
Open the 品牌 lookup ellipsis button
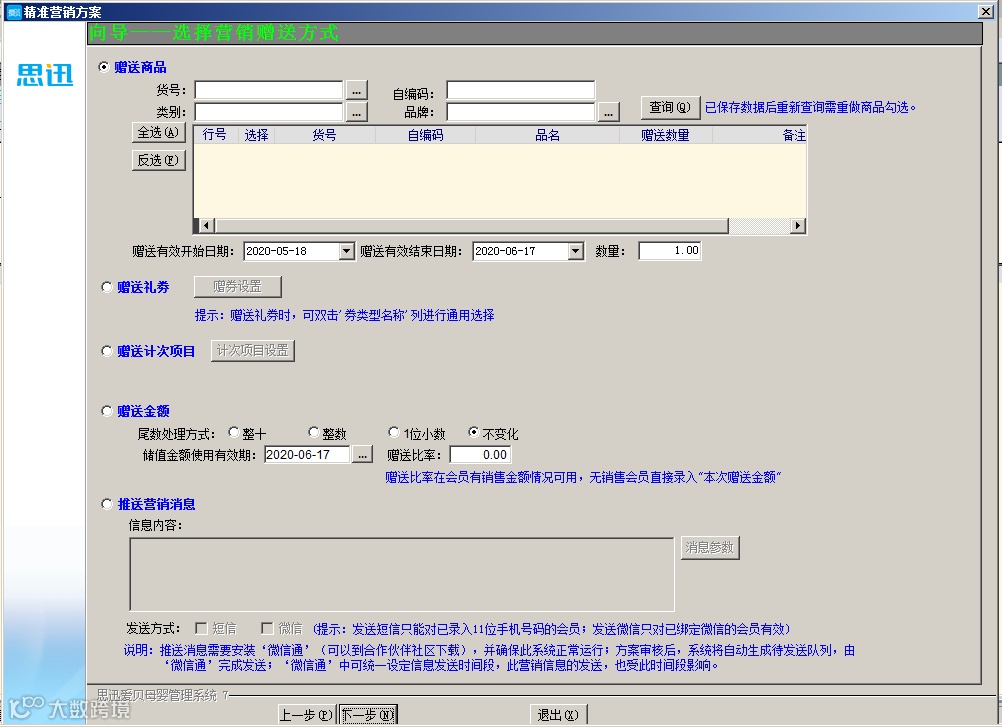tap(608, 112)
